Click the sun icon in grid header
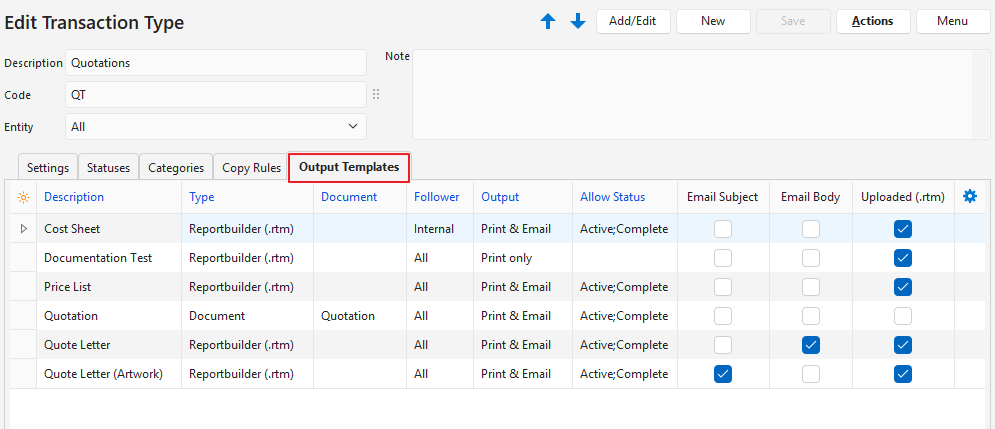Screen dimensions: 995x429 coord(24,198)
